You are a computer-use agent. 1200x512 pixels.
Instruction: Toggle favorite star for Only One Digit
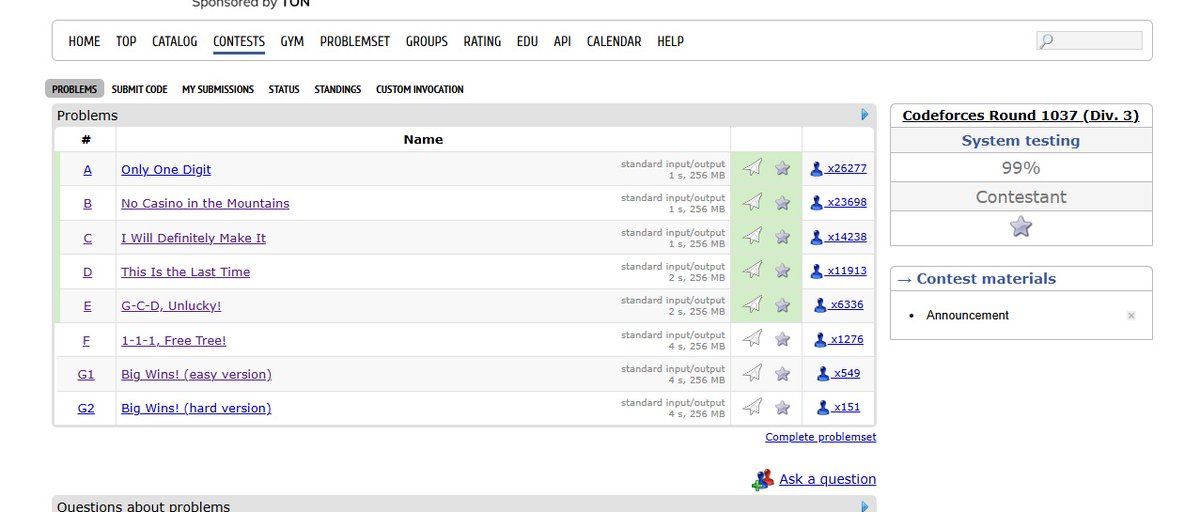[x=783, y=168]
